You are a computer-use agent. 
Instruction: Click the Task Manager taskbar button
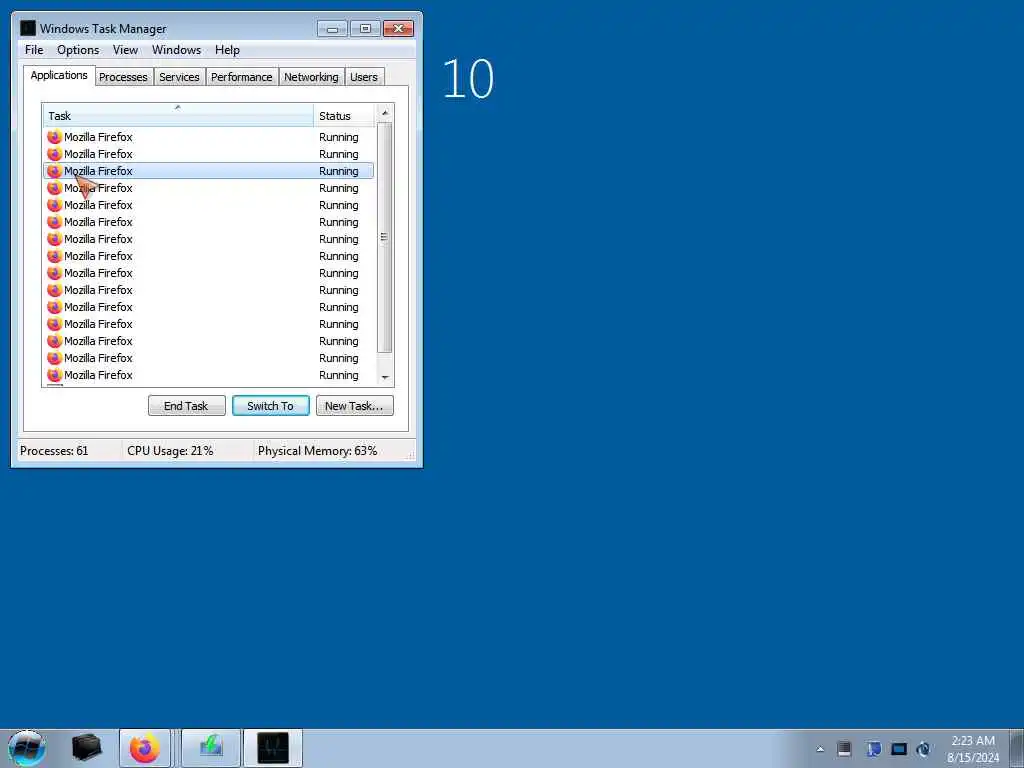point(273,748)
